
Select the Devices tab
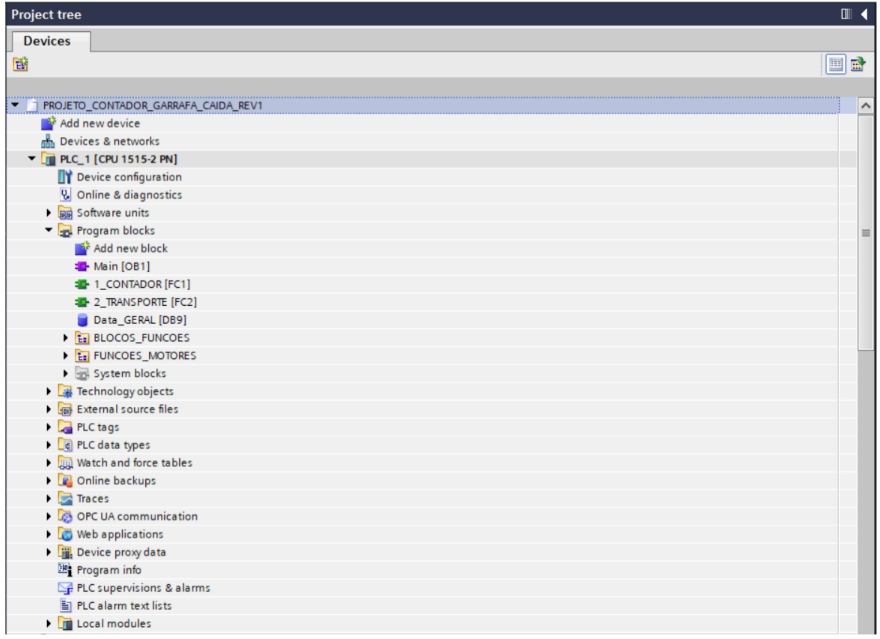click(47, 41)
